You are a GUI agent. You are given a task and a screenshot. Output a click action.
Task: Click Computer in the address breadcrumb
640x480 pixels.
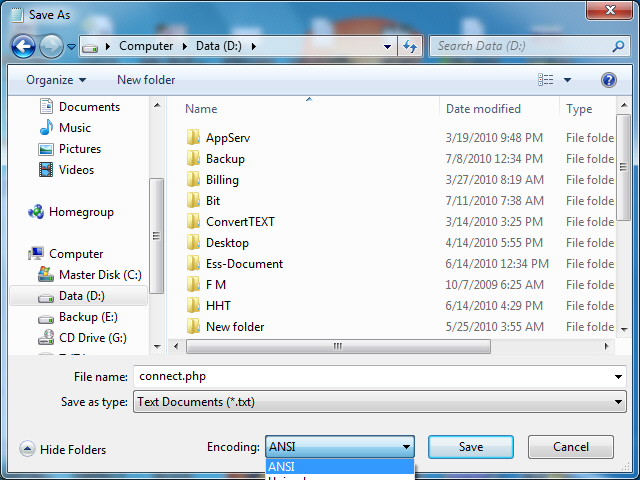[146, 46]
